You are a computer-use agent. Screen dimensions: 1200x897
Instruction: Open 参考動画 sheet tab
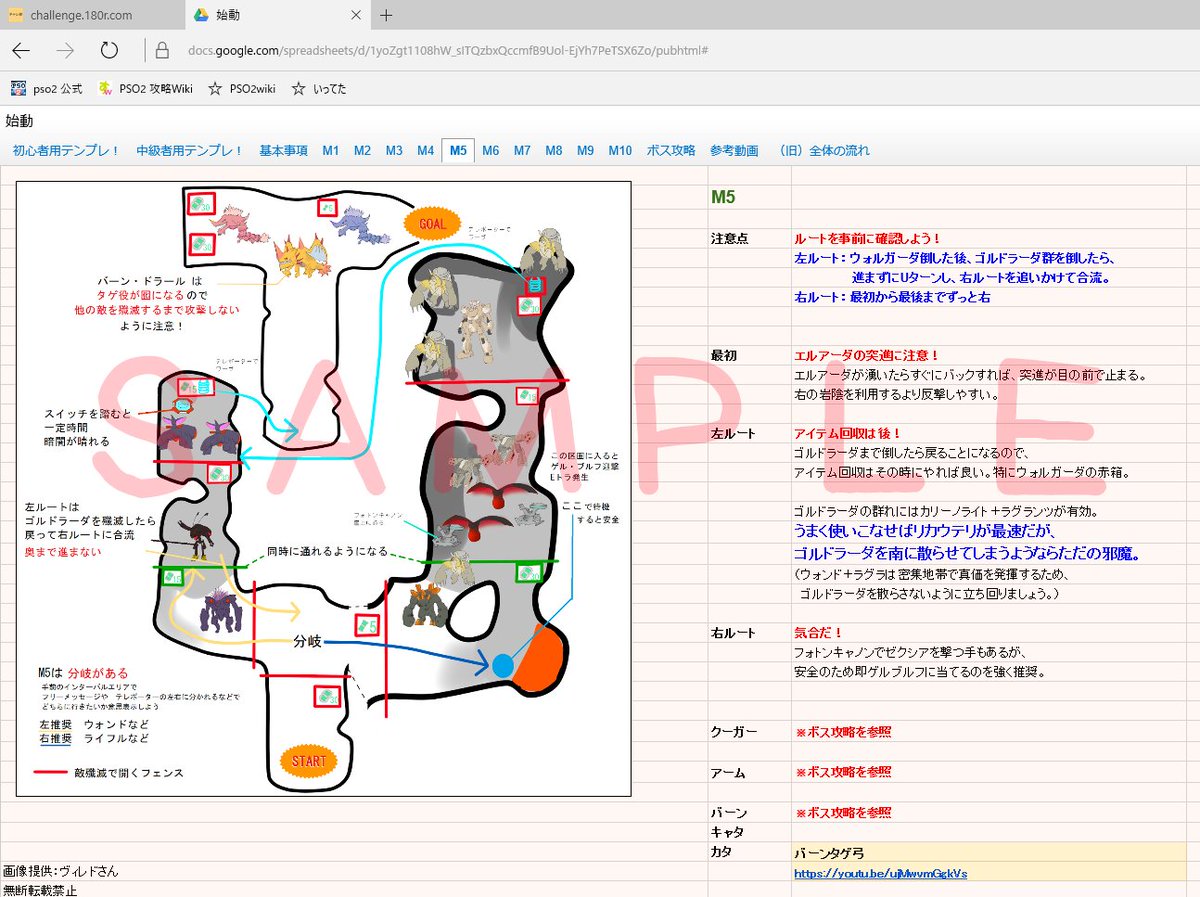click(734, 151)
